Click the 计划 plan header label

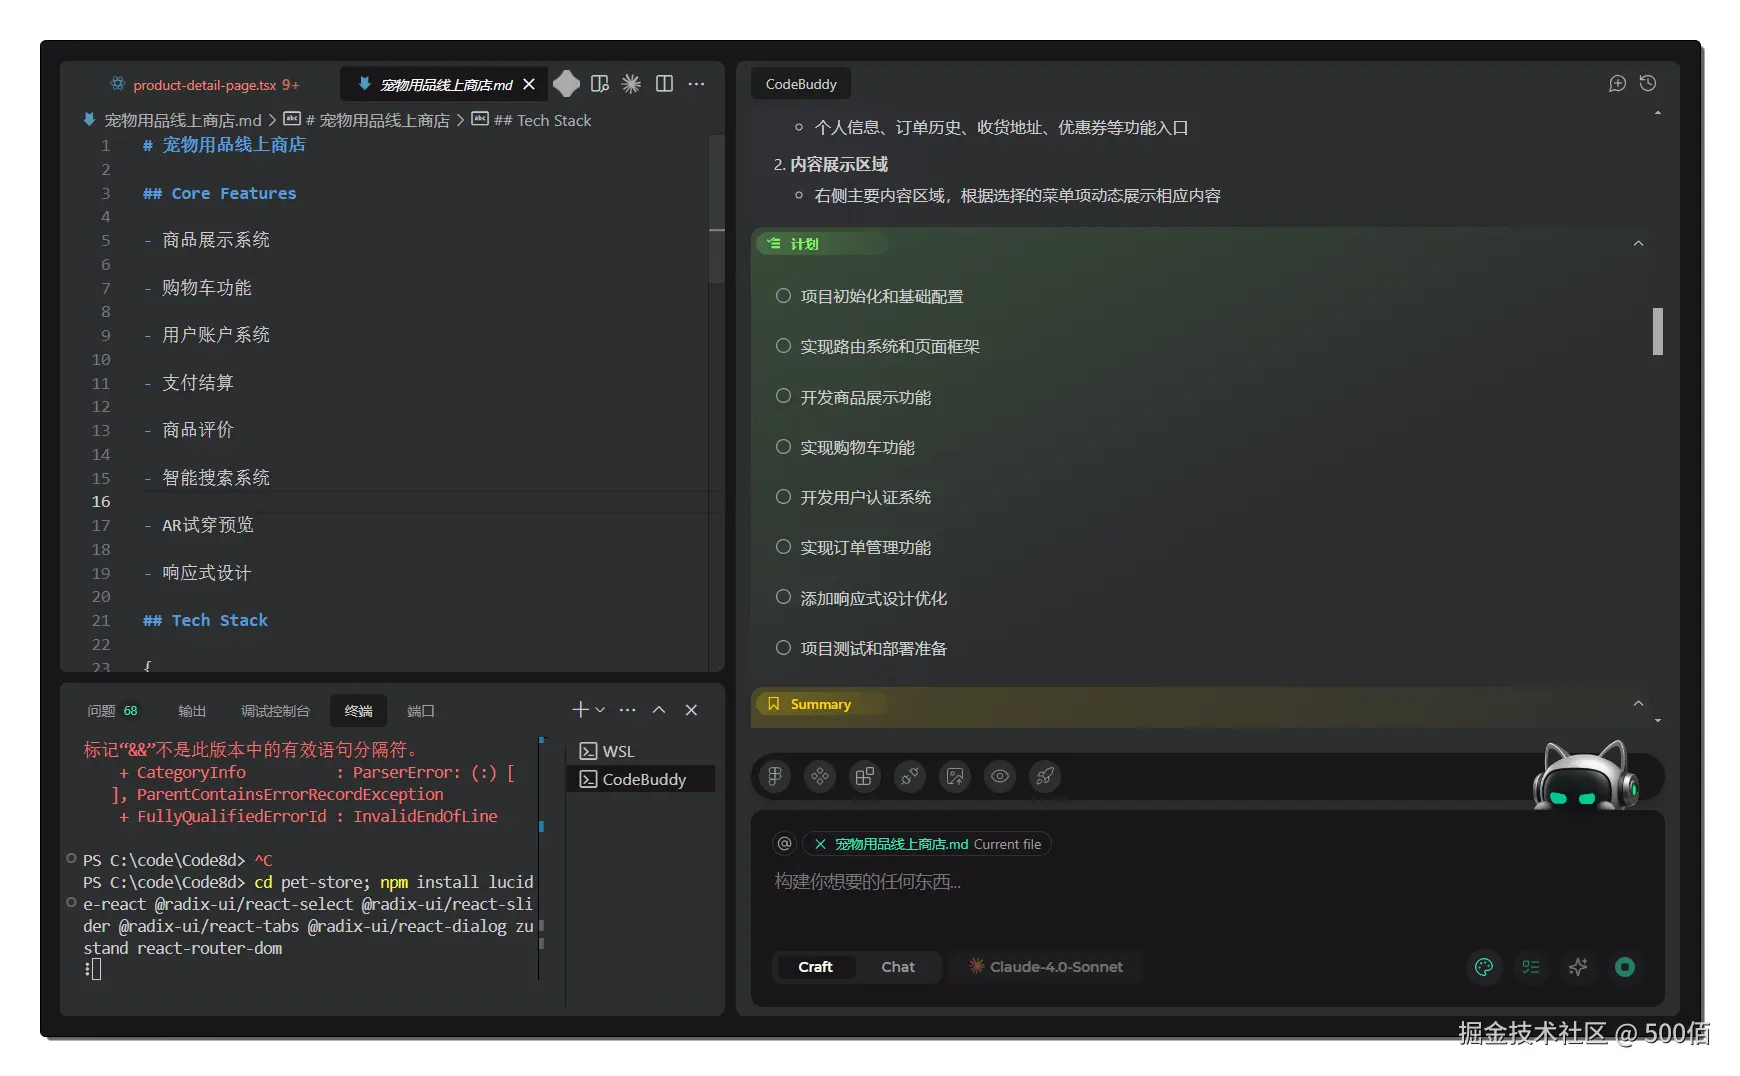pyautogui.click(x=804, y=244)
